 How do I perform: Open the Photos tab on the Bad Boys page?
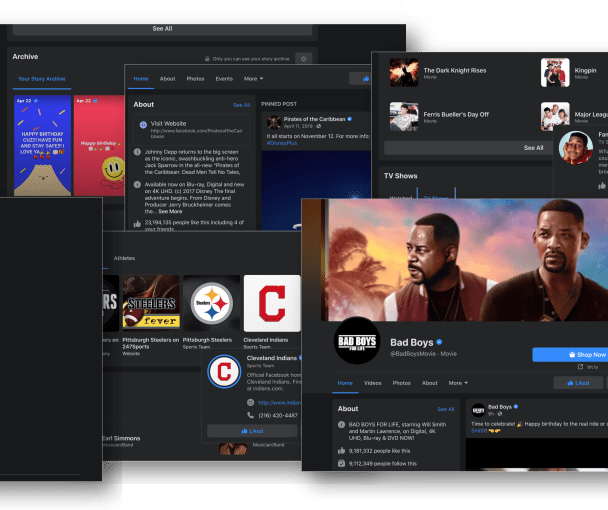click(401, 383)
